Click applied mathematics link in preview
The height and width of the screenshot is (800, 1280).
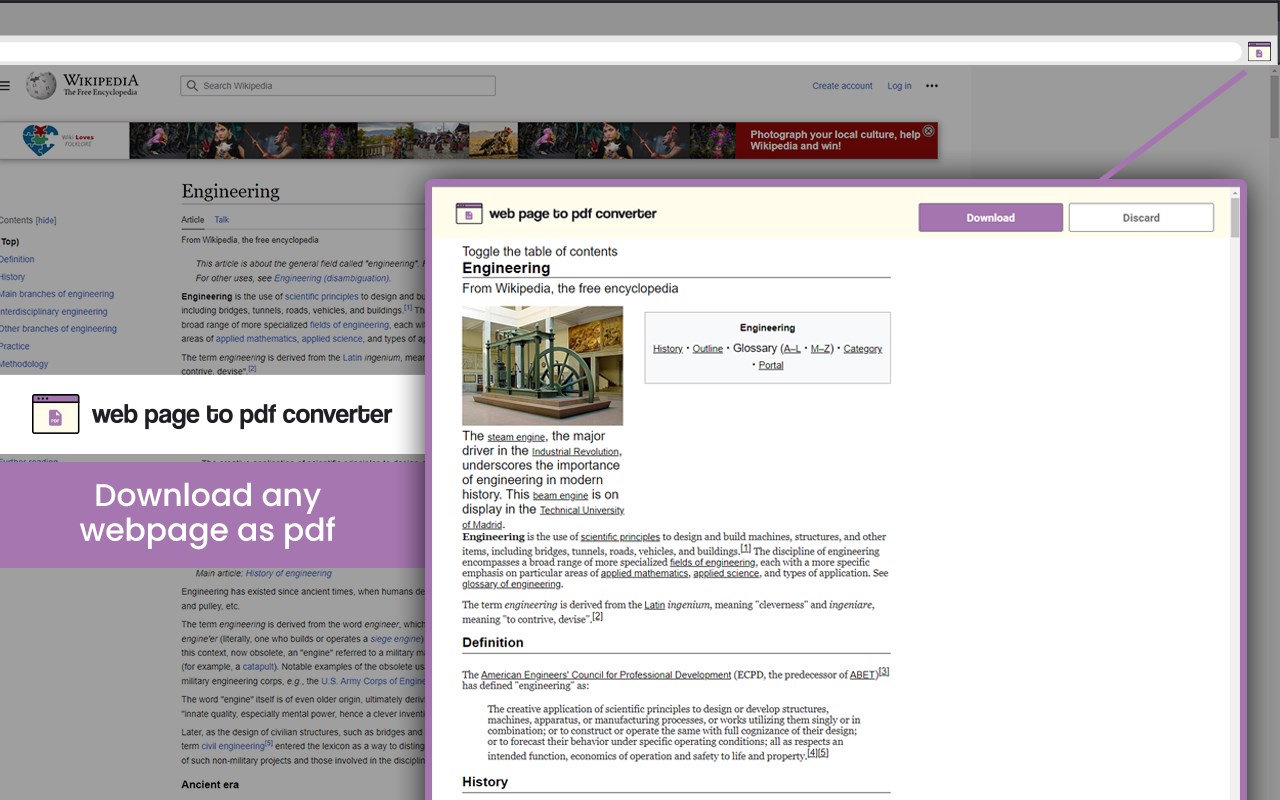point(644,574)
